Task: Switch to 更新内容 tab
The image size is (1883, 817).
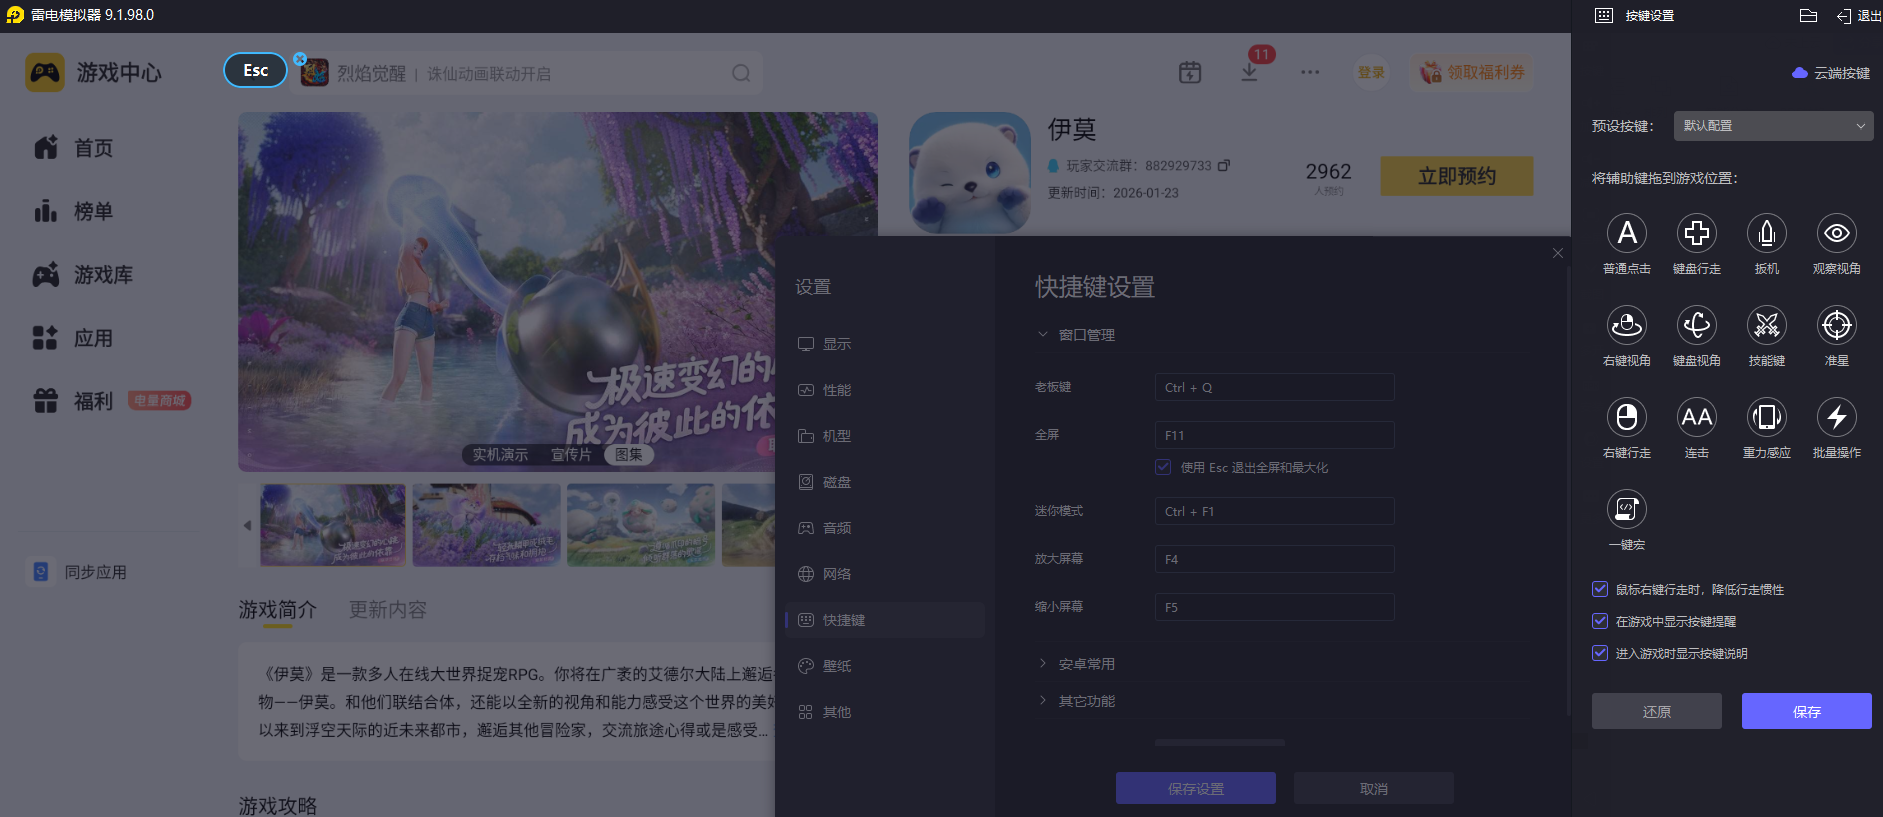Action: click(x=388, y=610)
